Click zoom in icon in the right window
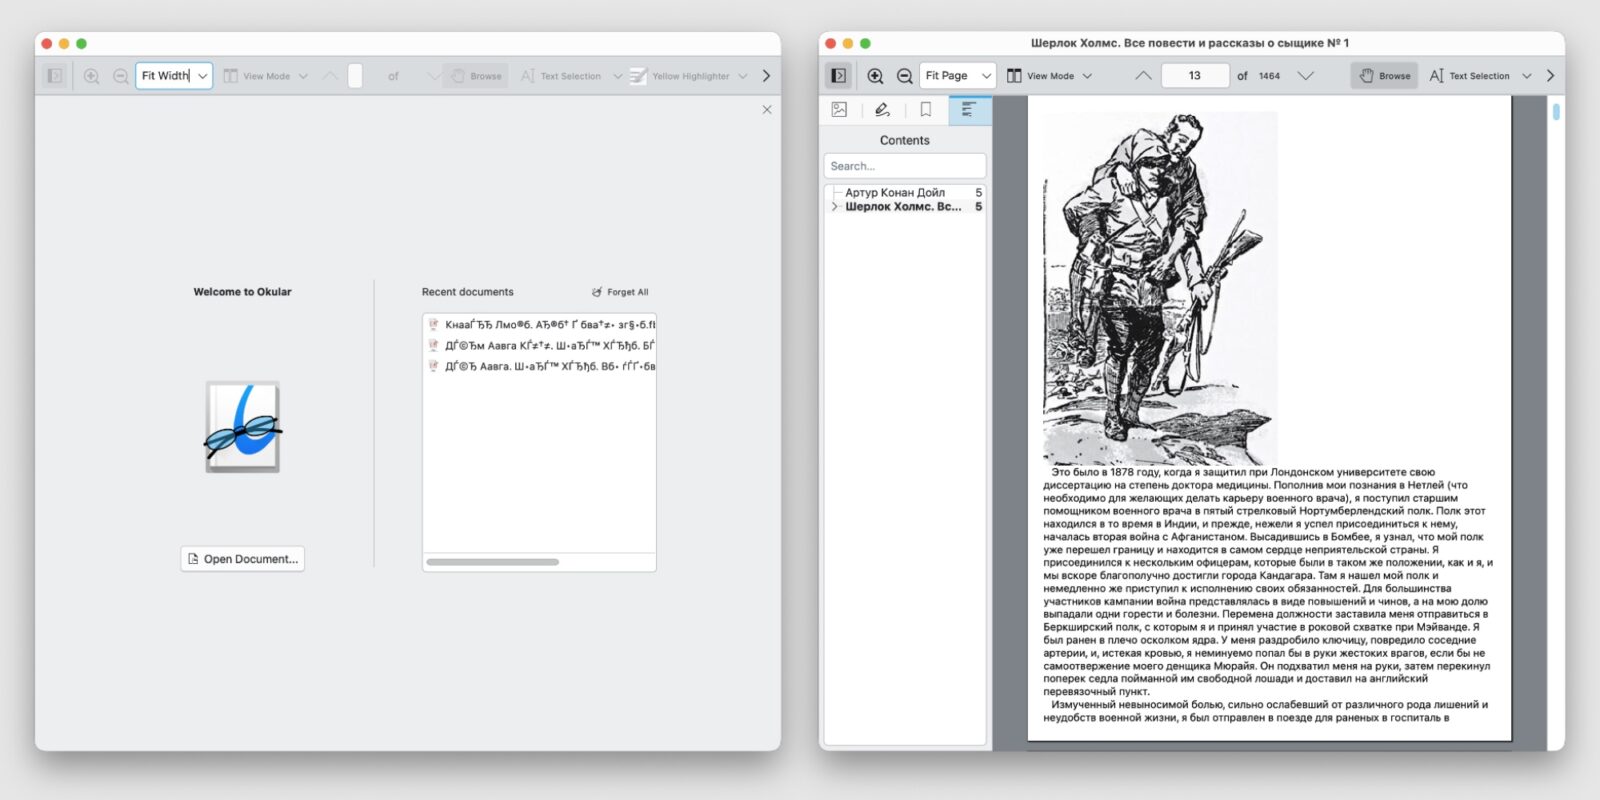 click(875, 76)
